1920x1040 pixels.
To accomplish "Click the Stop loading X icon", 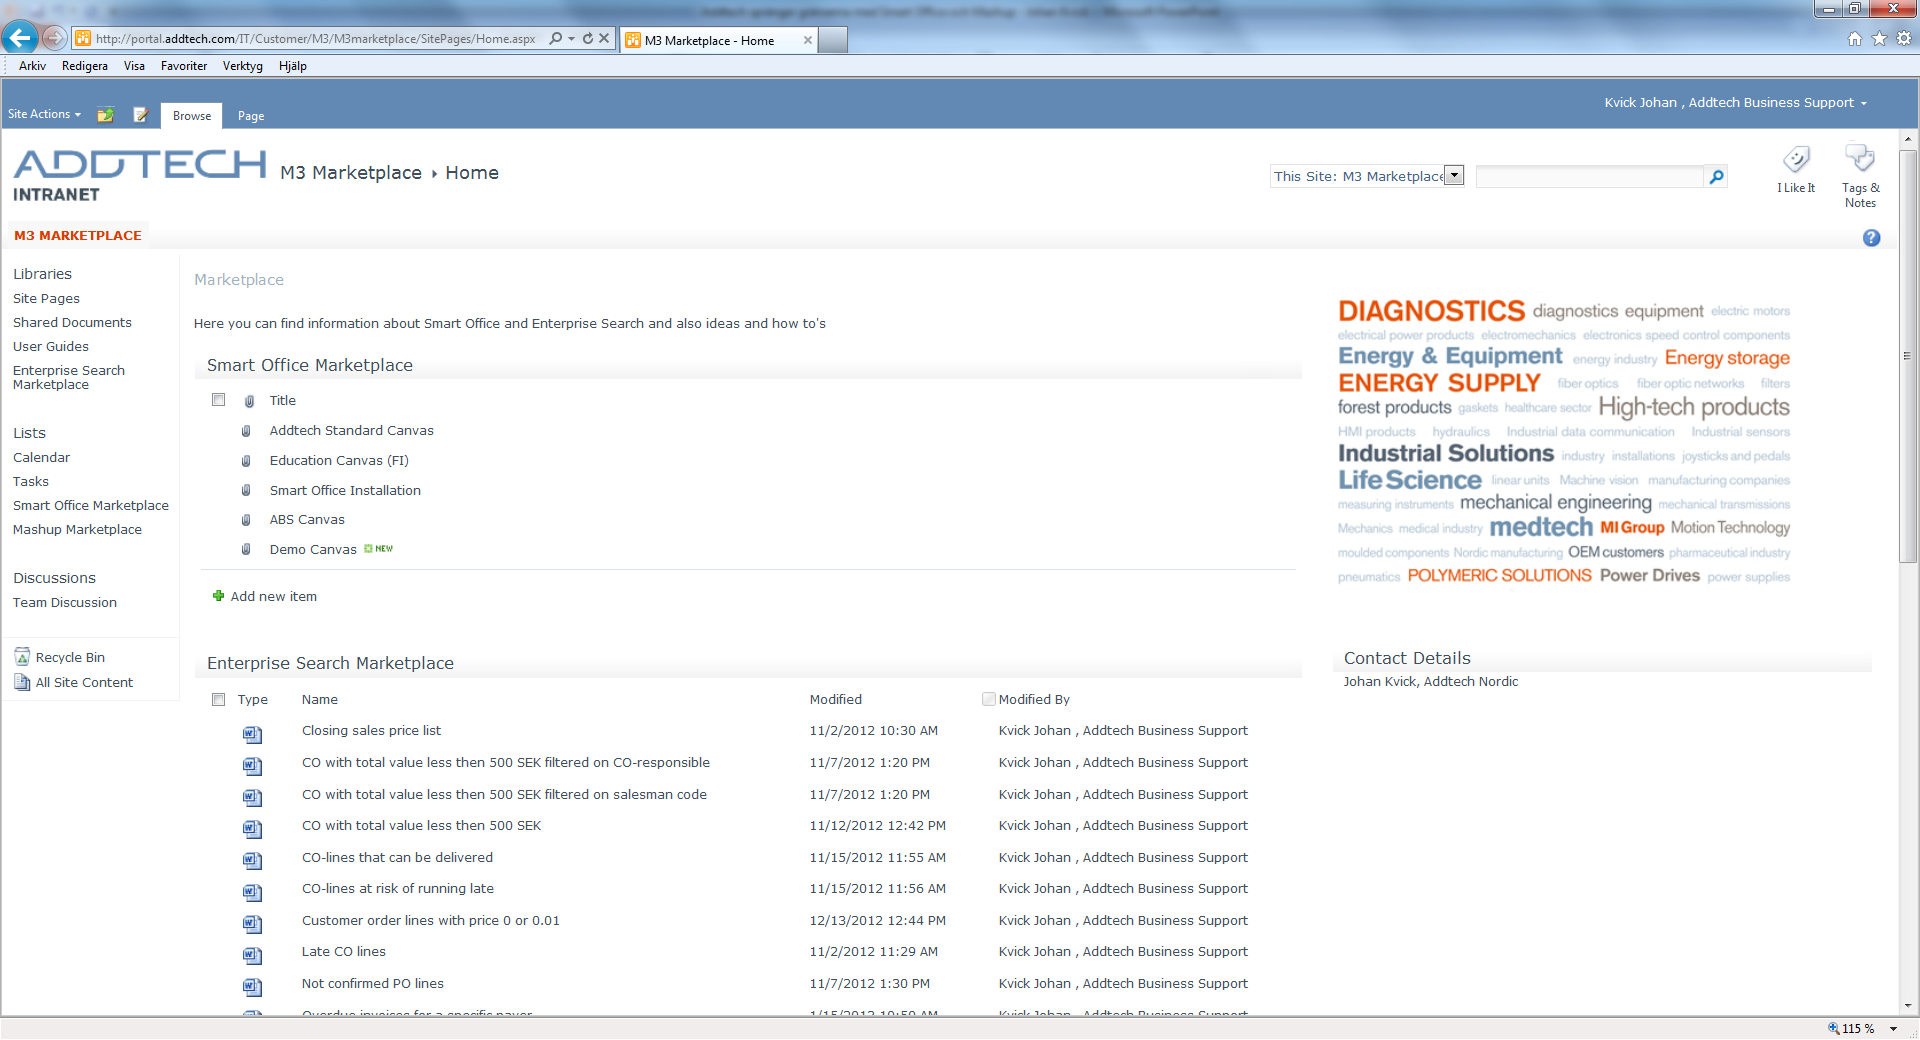I will click(604, 39).
